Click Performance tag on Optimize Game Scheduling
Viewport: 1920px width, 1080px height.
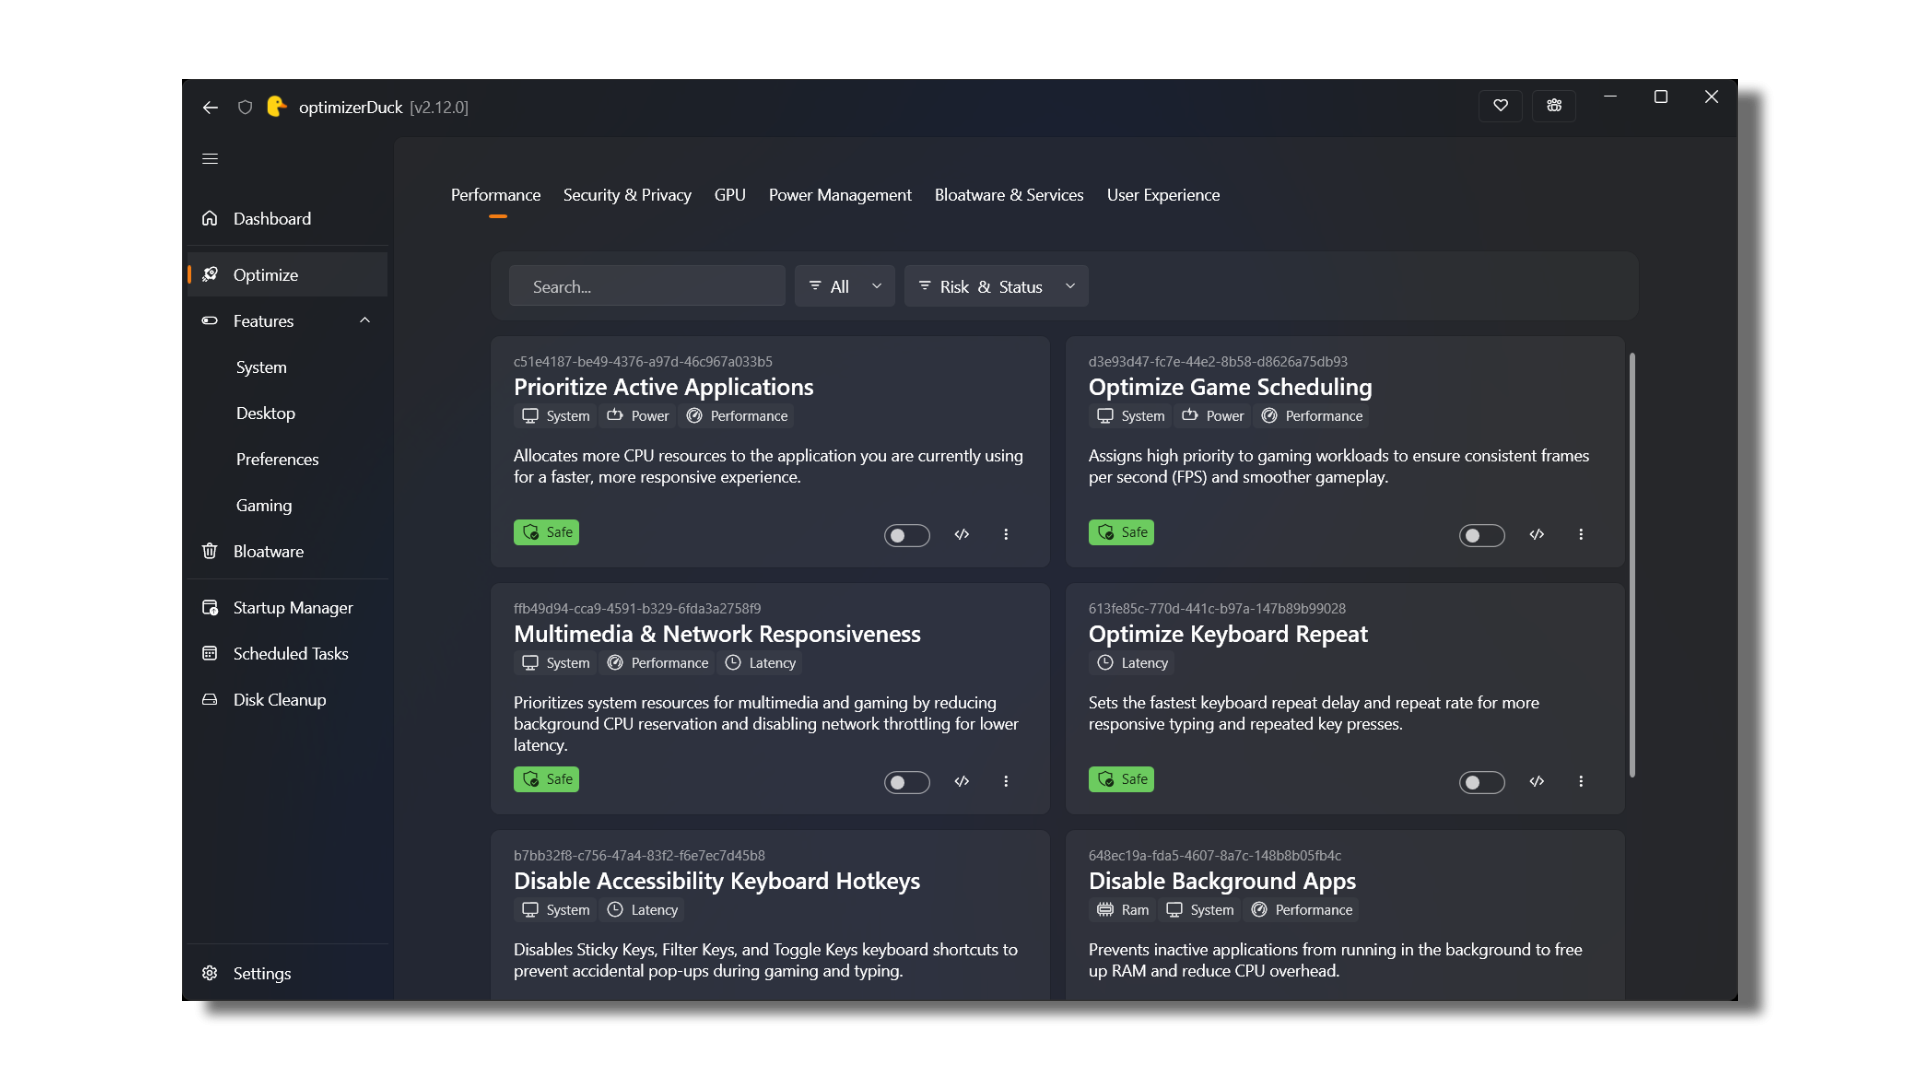(x=1312, y=416)
